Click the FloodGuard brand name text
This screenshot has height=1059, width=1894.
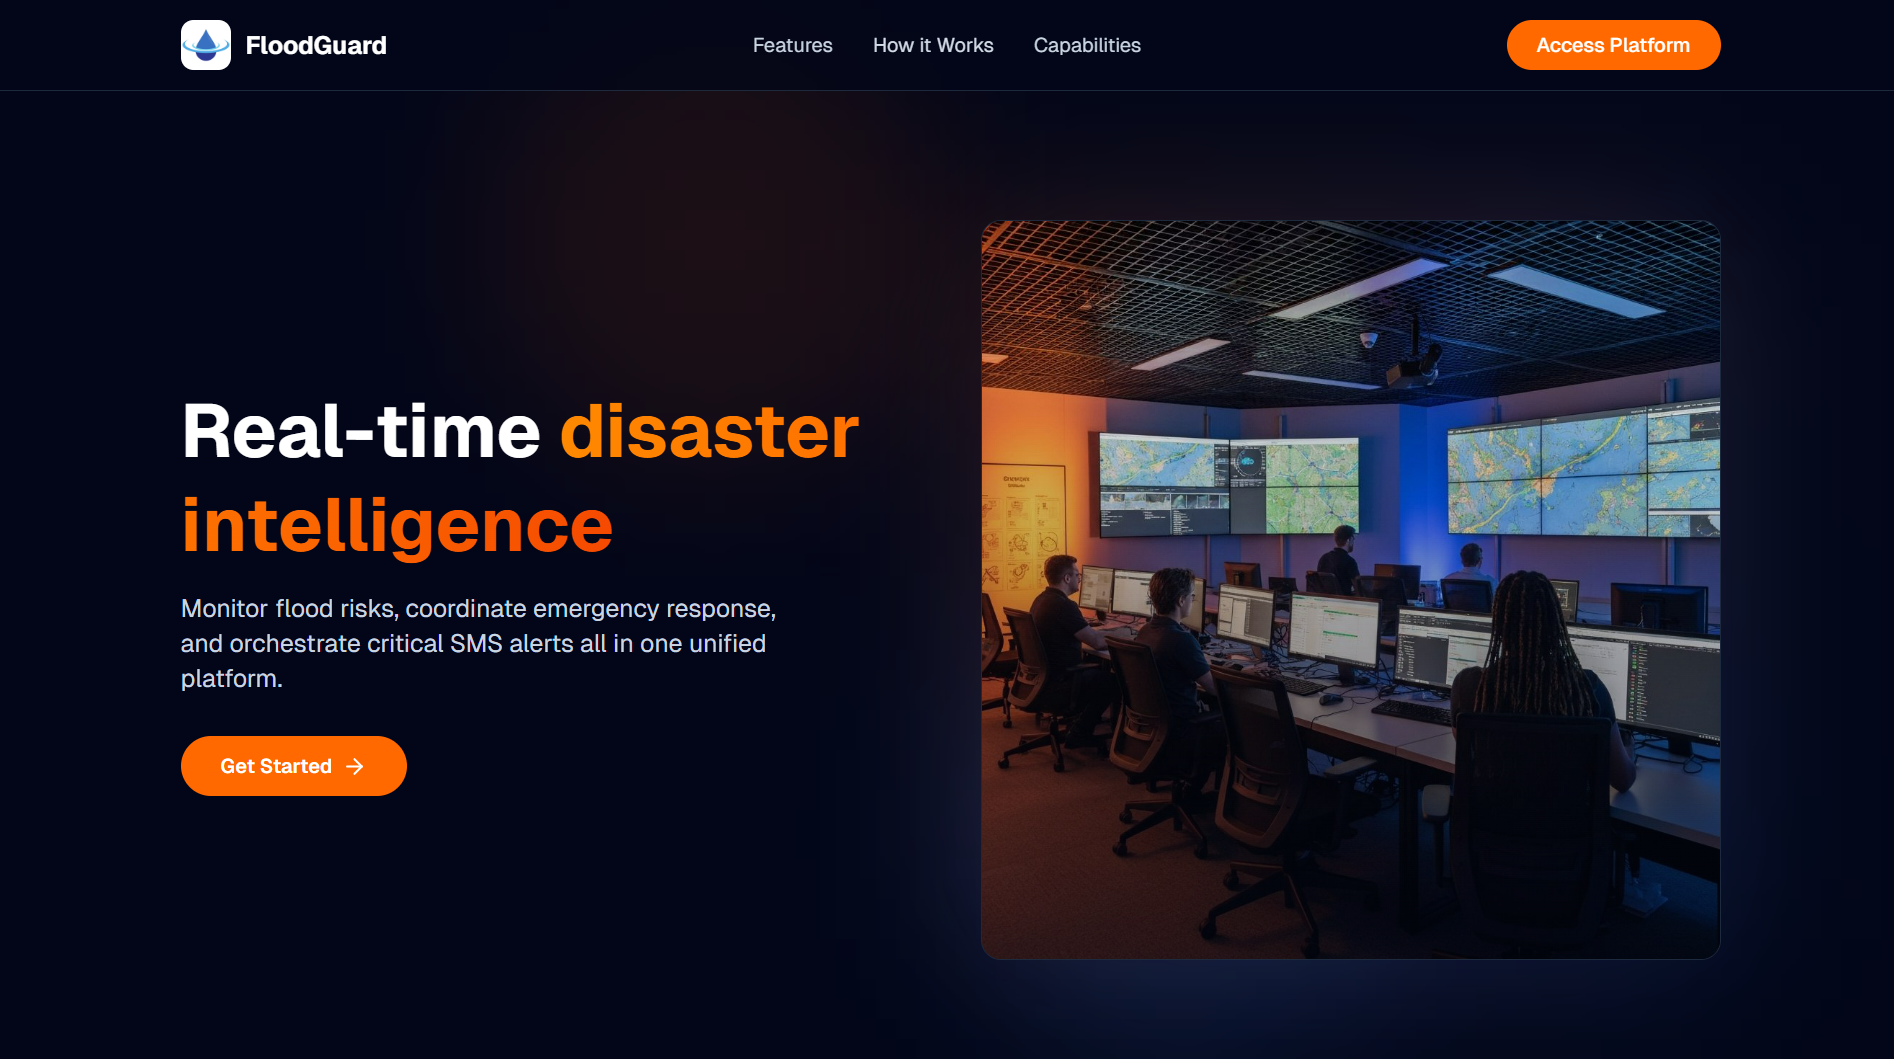pos(316,45)
